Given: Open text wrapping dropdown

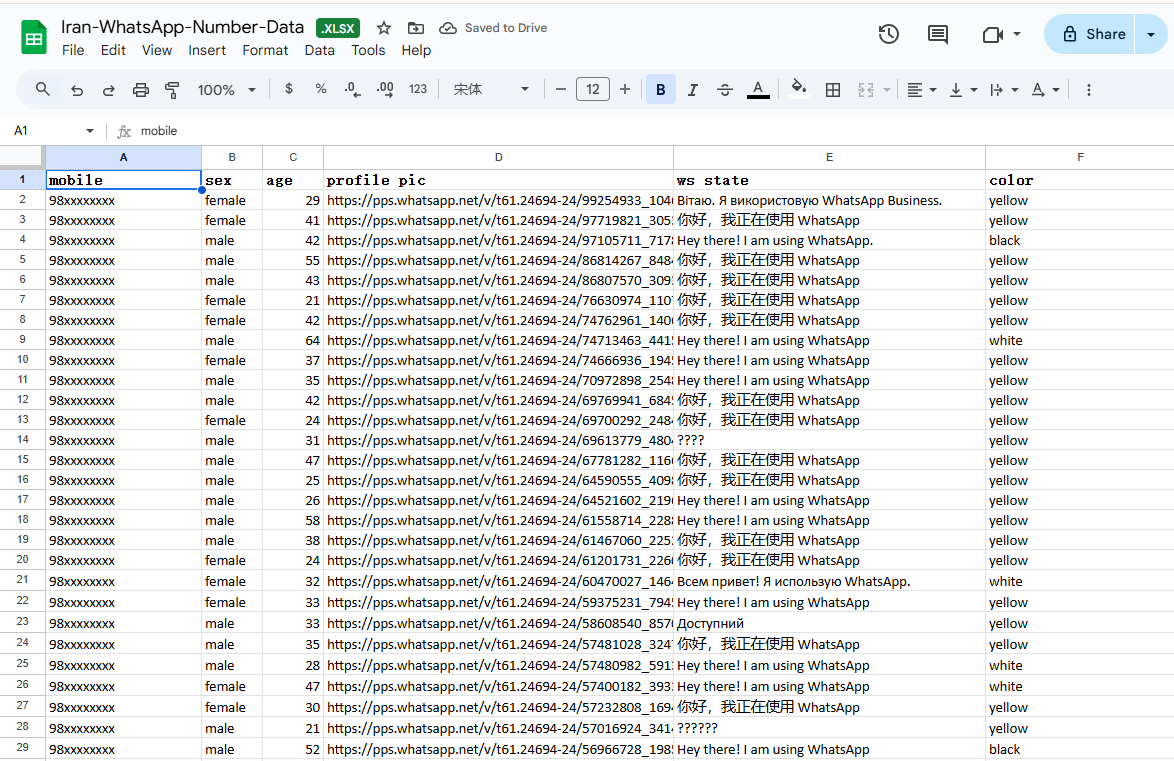Looking at the screenshot, I should (x=1004, y=90).
